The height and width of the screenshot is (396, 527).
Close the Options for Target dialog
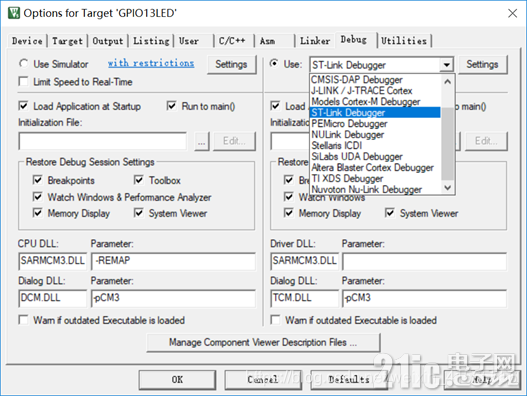pyautogui.click(x=513, y=13)
